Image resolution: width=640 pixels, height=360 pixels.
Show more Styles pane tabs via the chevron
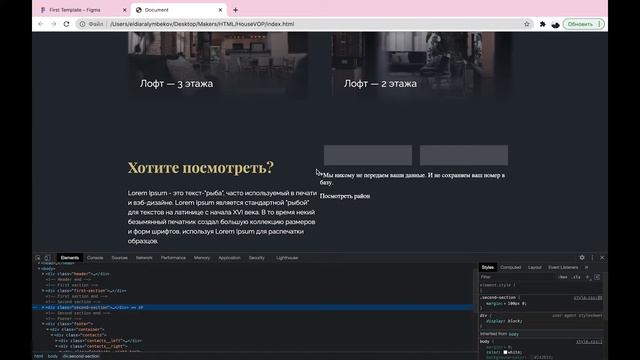point(587,267)
